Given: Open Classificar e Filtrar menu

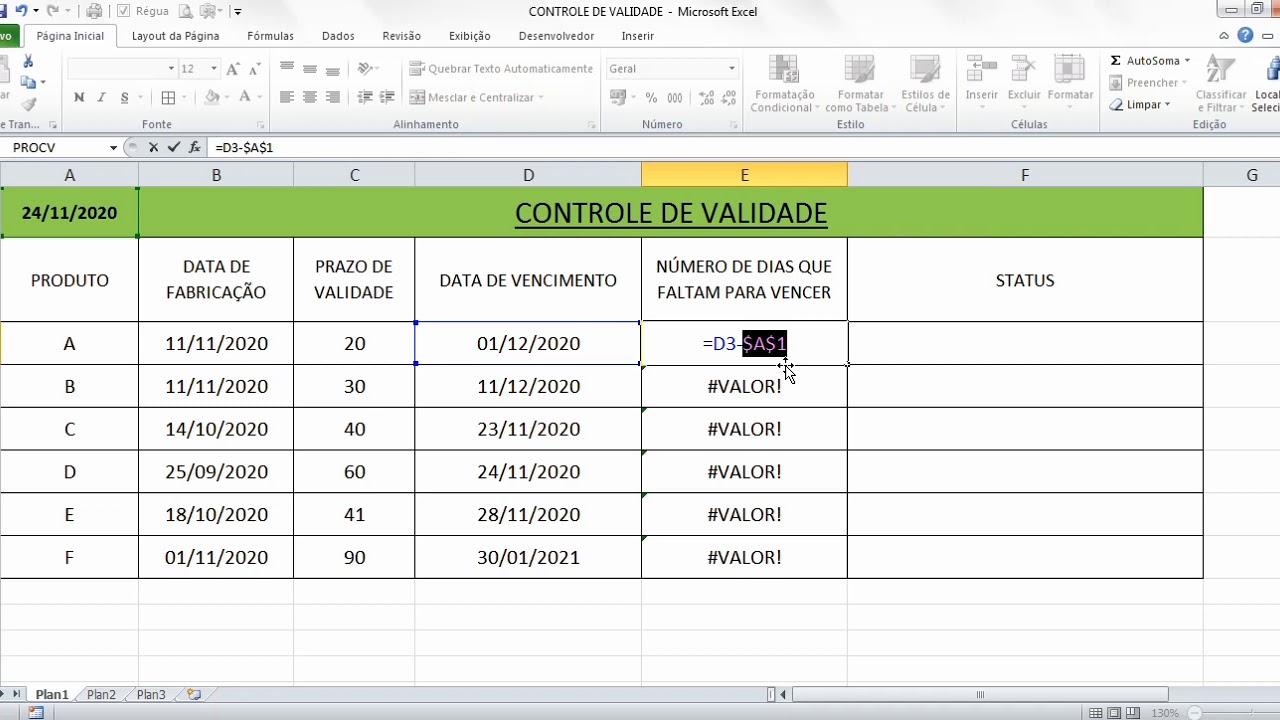Looking at the screenshot, I should click(x=1221, y=84).
